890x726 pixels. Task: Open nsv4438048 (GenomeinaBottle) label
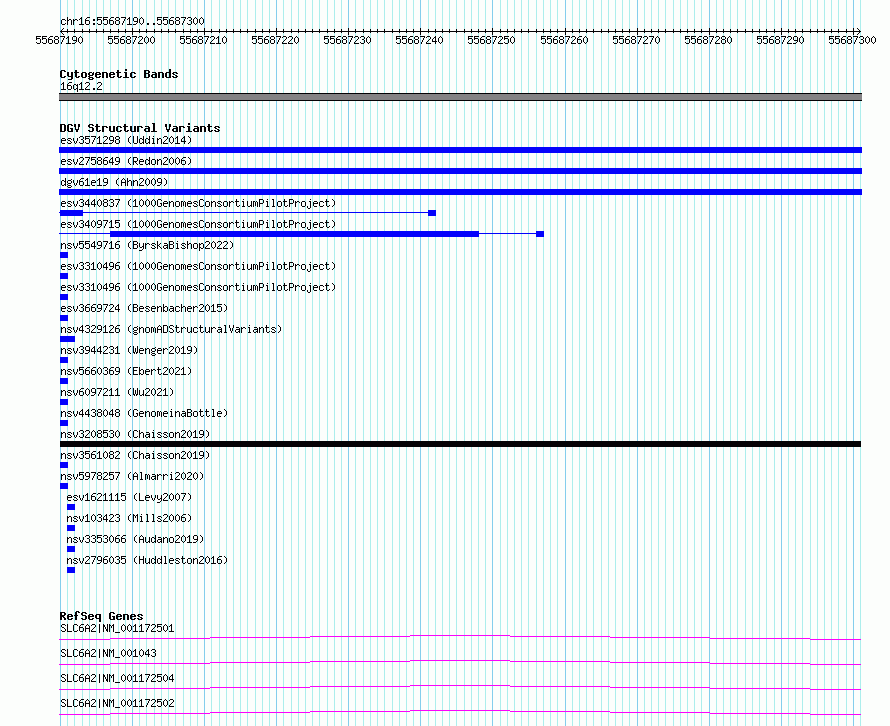coord(144,413)
